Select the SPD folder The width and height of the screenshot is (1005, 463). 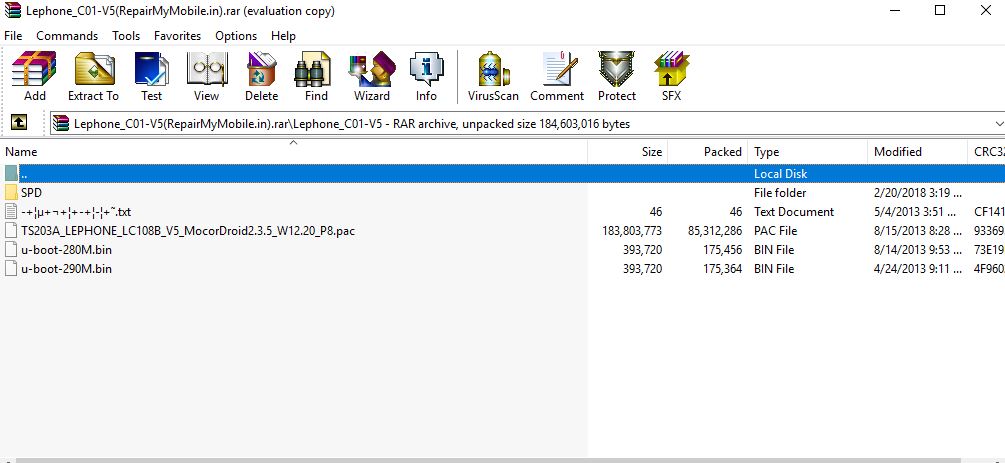pos(31,192)
